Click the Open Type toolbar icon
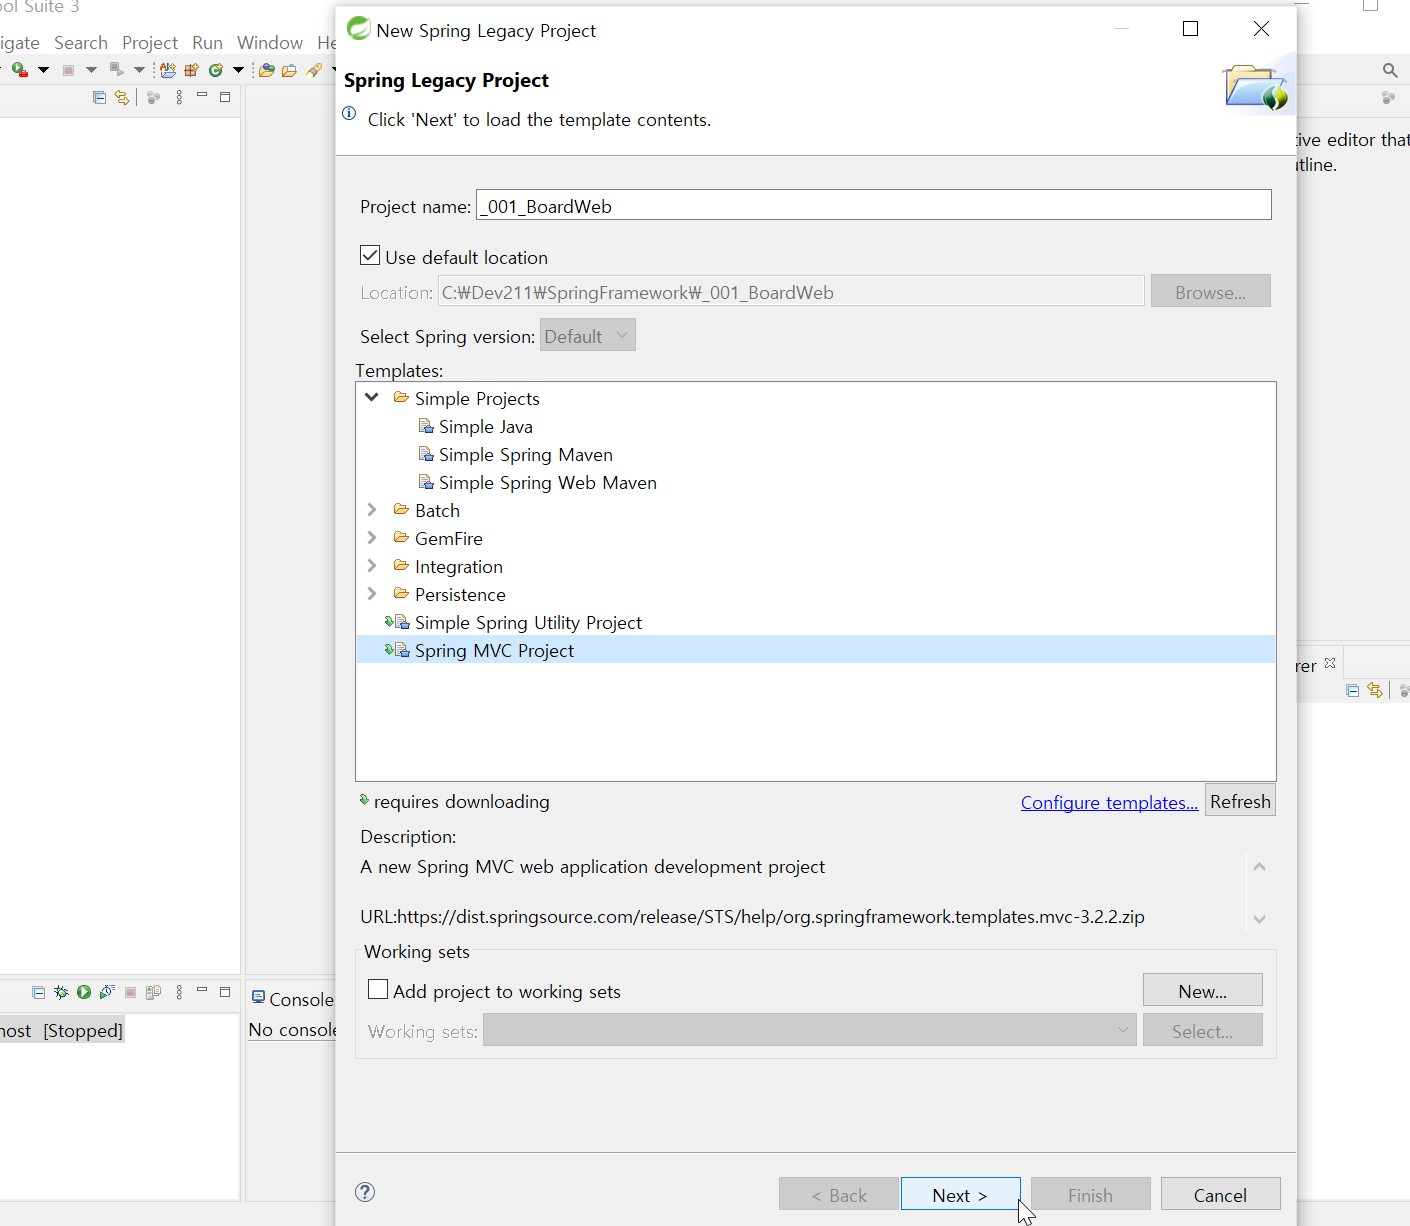Image resolution: width=1410 pixels, height=1226 pixels. point(266,70)
